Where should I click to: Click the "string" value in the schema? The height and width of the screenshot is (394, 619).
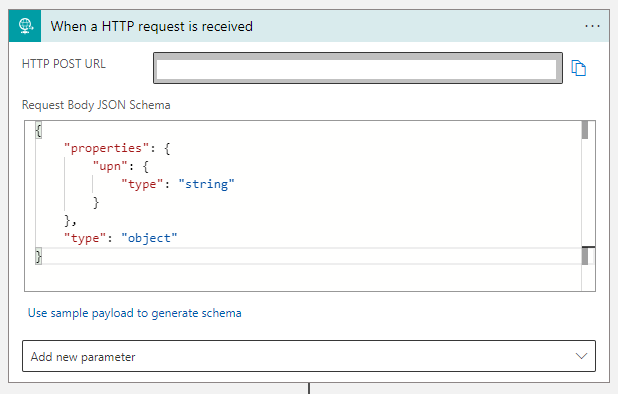click(x=206, y=184)
